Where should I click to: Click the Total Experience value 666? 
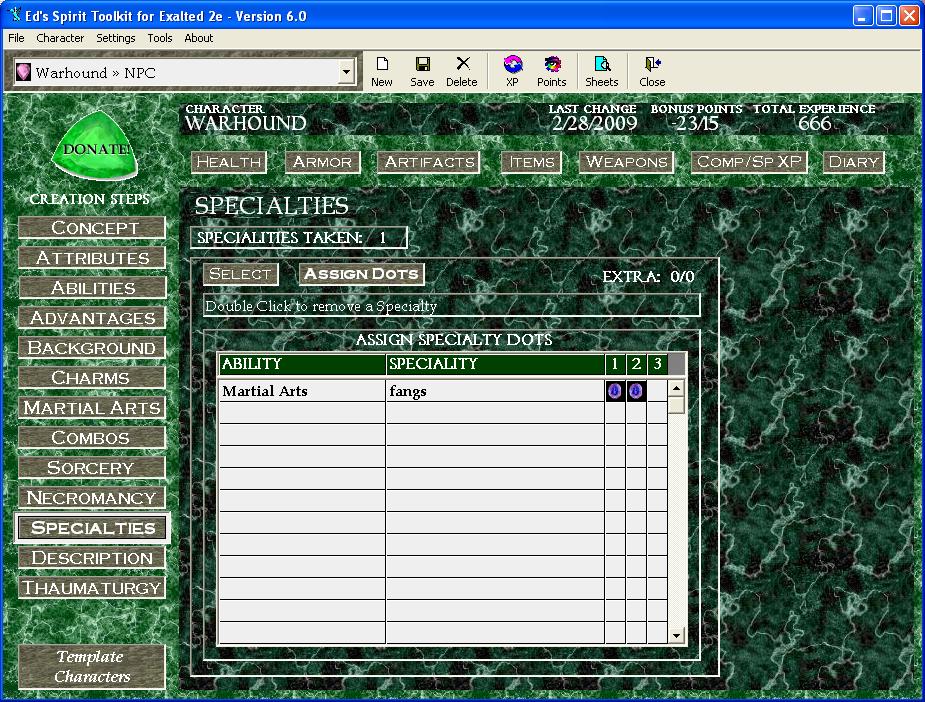[x=815, y=123]
